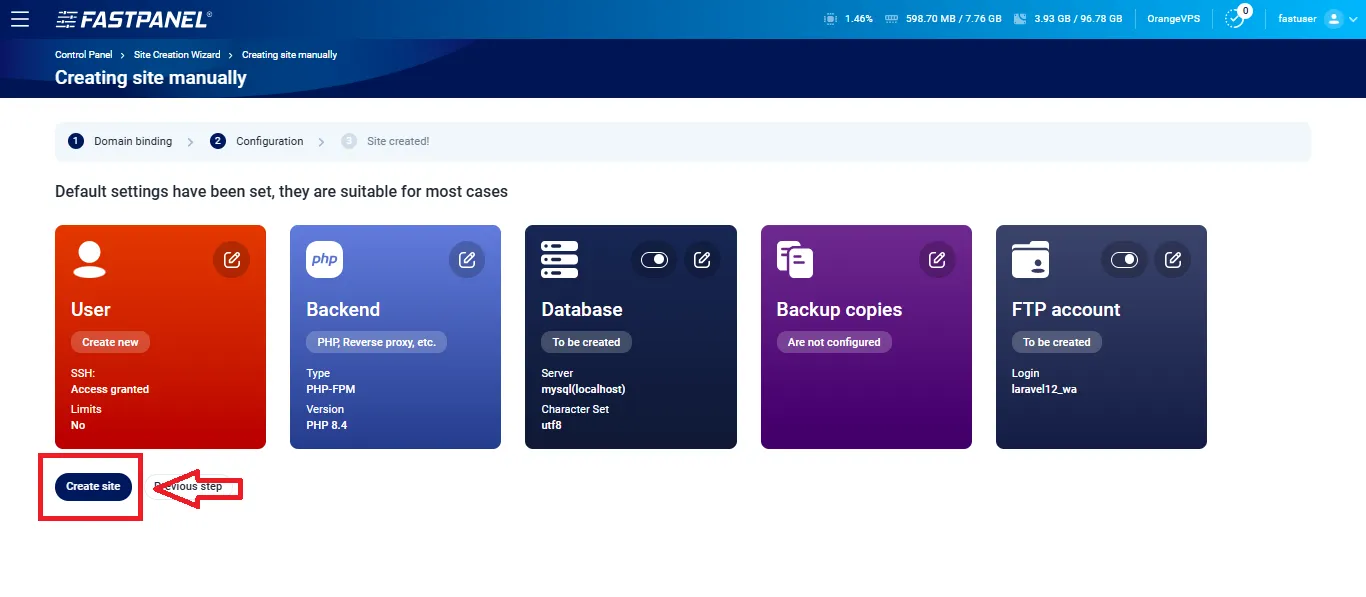Open the Backend edit settings pencil
This screenshot has width=1366, height=597.
tap(467, 259)
